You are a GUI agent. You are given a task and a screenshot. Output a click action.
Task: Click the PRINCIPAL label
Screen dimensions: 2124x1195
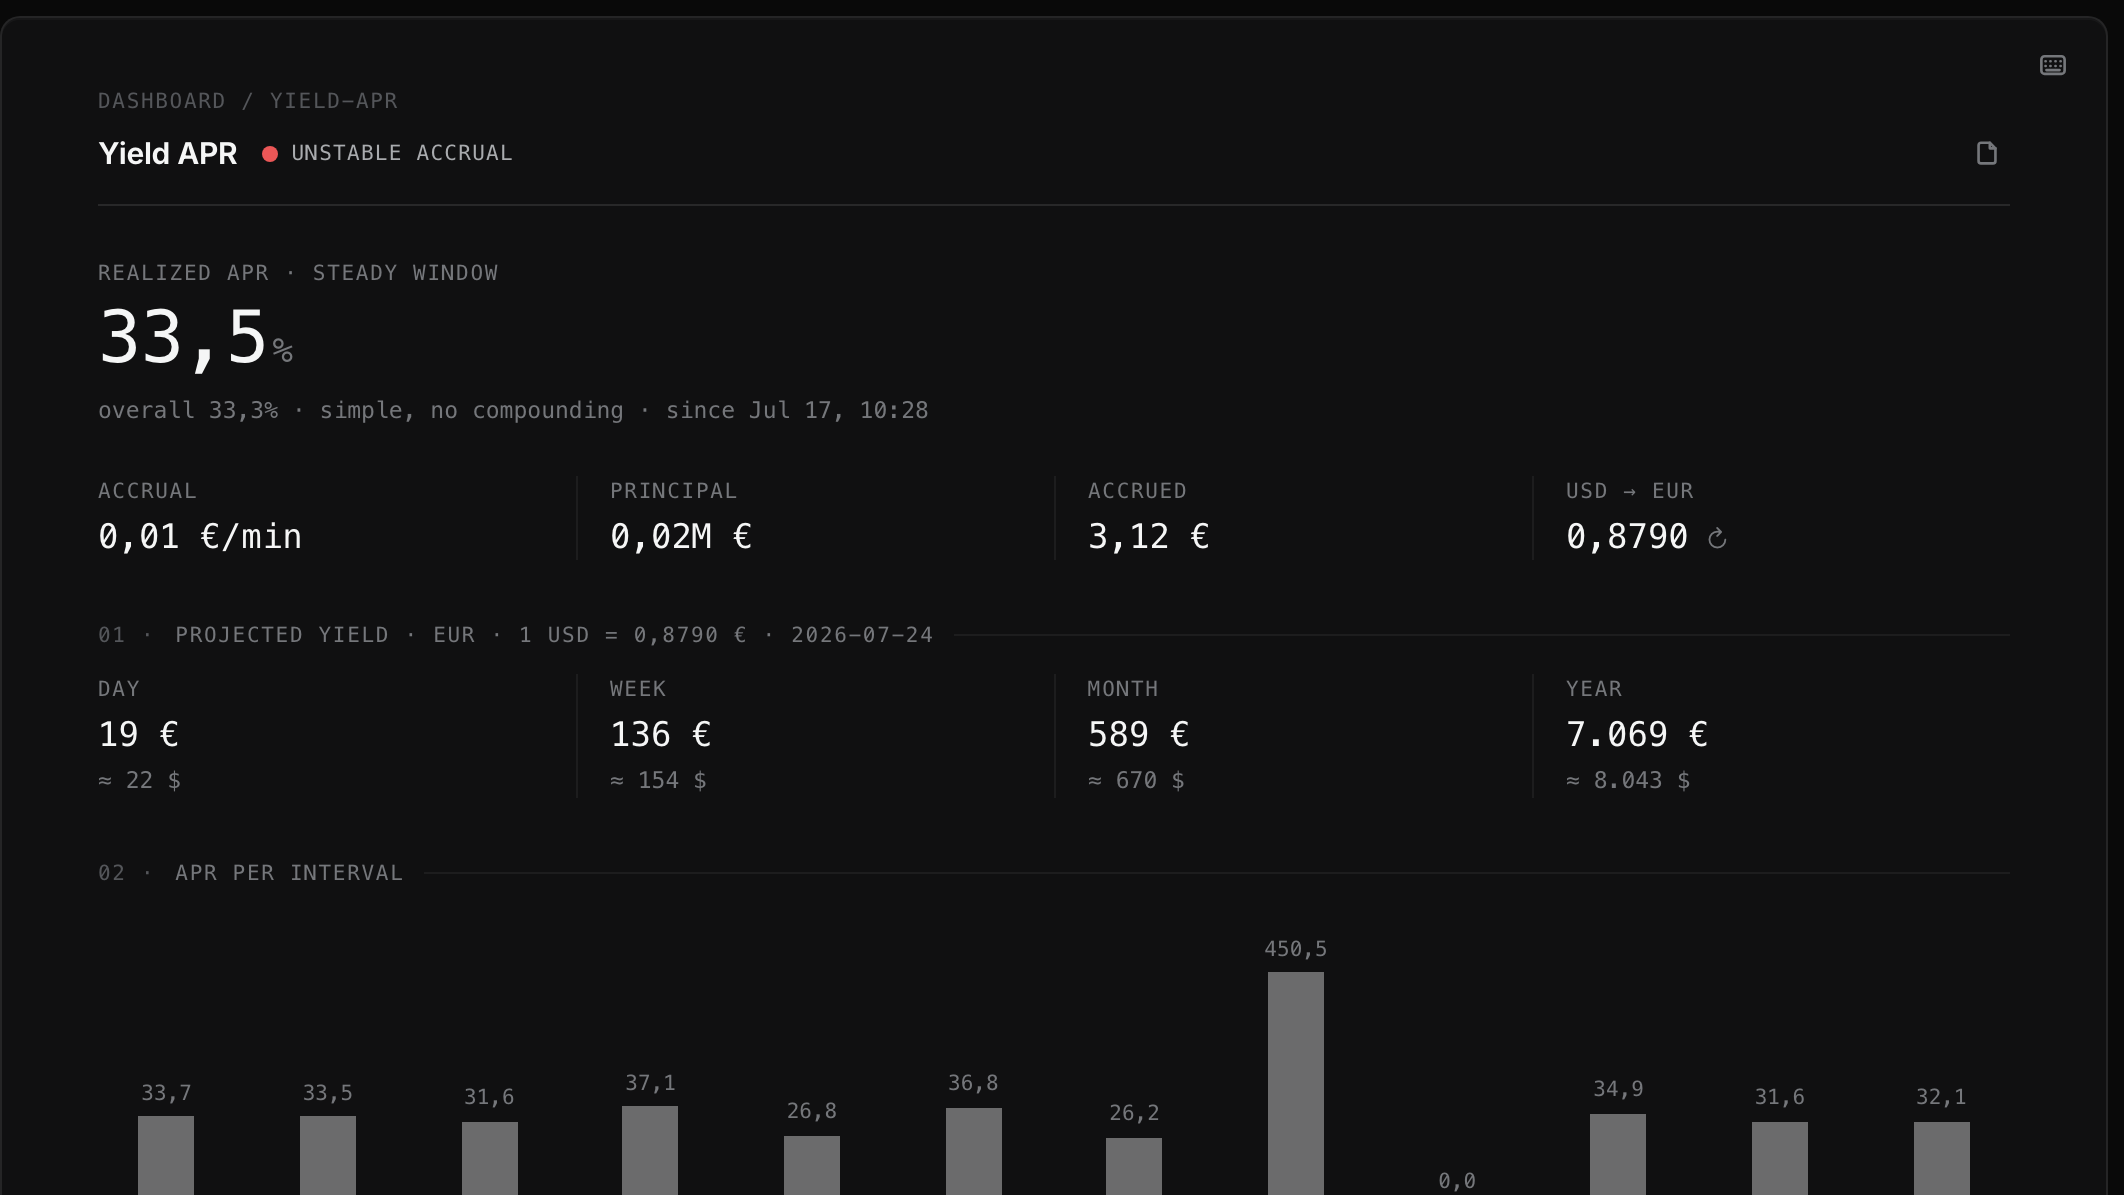pyautogui.click(x=674, y=491)
